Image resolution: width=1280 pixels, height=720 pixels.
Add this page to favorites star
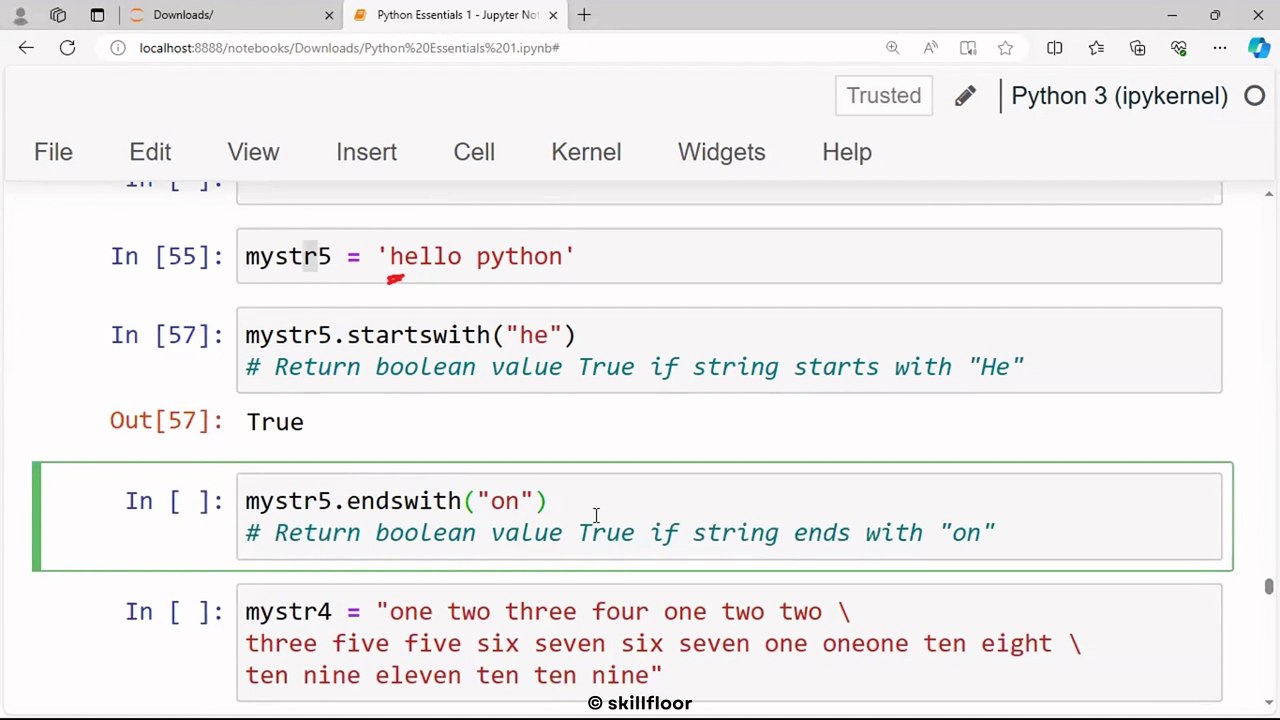(x=1005, y=47)
